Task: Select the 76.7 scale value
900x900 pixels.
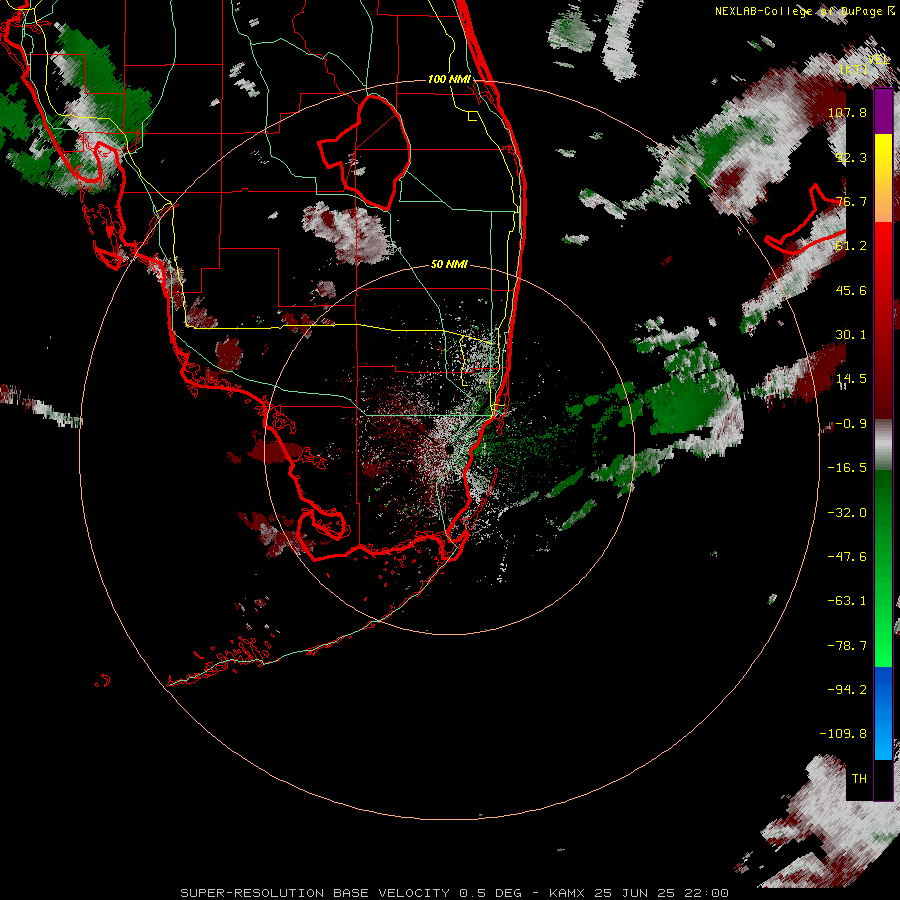Action: point(851,201)
